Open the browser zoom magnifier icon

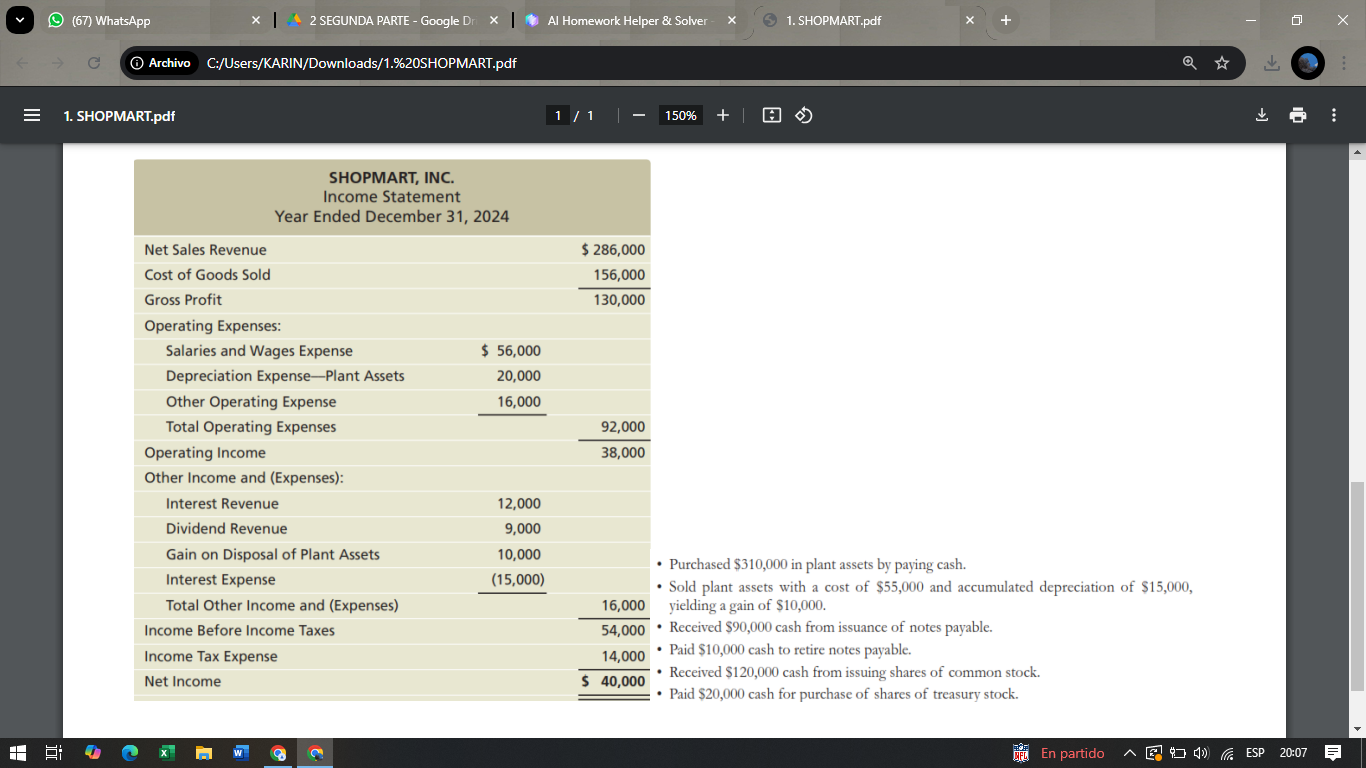pos(1190,63)
